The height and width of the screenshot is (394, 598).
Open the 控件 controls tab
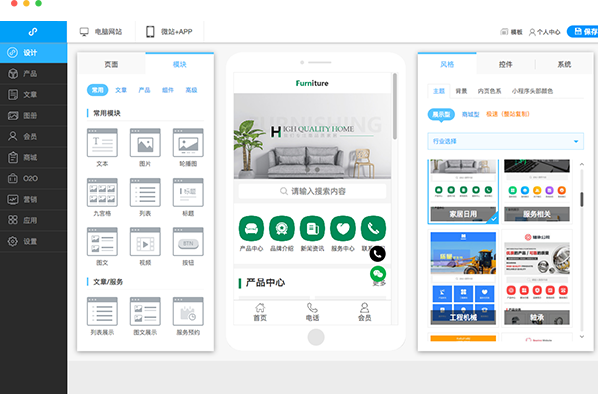506,64
